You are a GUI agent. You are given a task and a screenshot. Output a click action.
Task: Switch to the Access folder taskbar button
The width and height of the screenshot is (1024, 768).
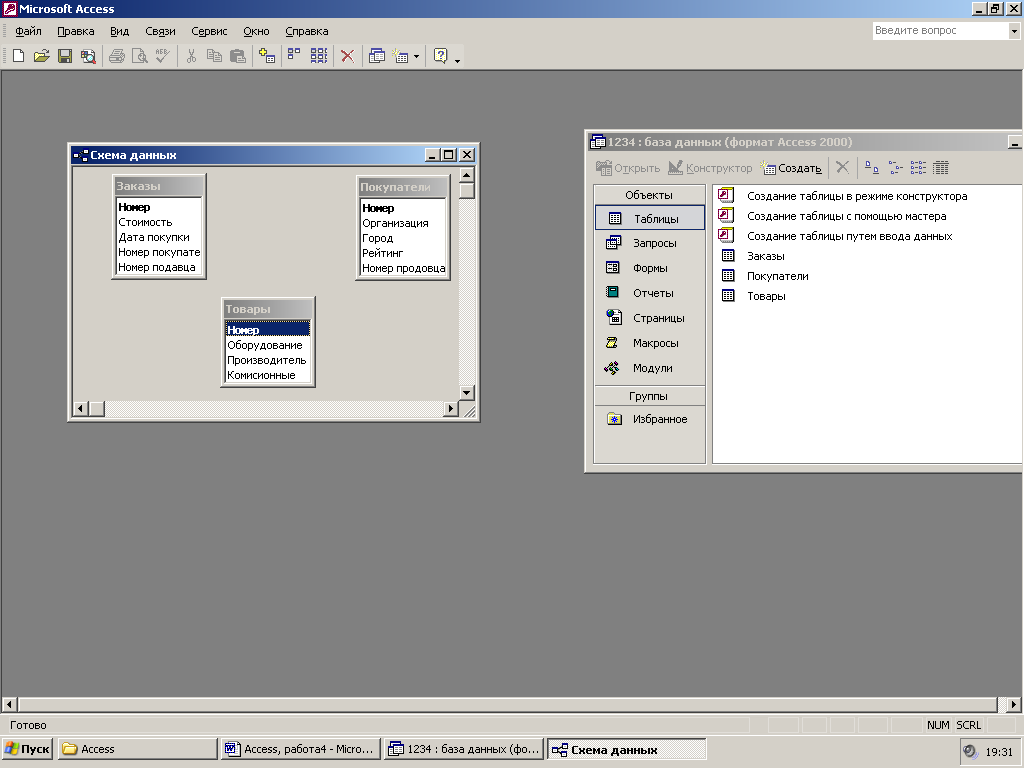coord(137,749)
